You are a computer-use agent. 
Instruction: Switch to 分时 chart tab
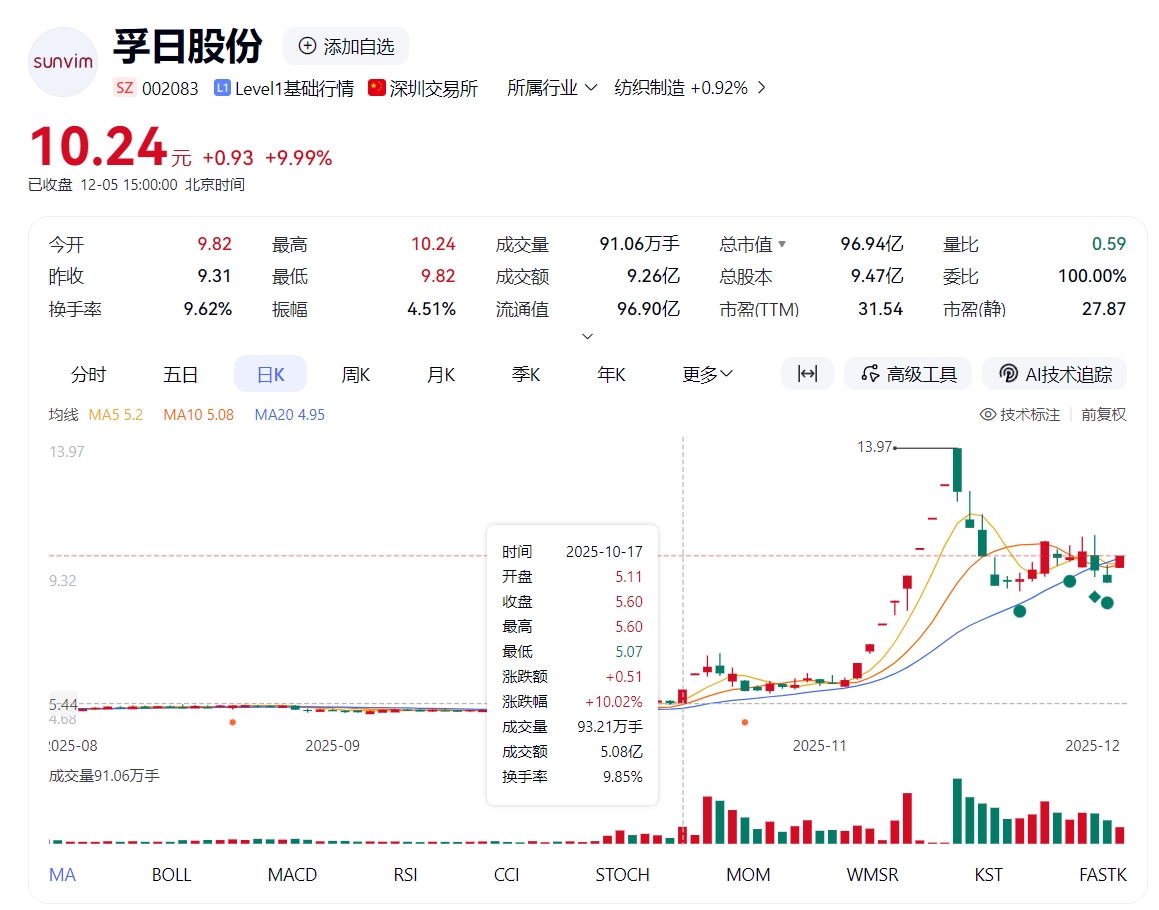pyautogui.click(x=88, y=374)
